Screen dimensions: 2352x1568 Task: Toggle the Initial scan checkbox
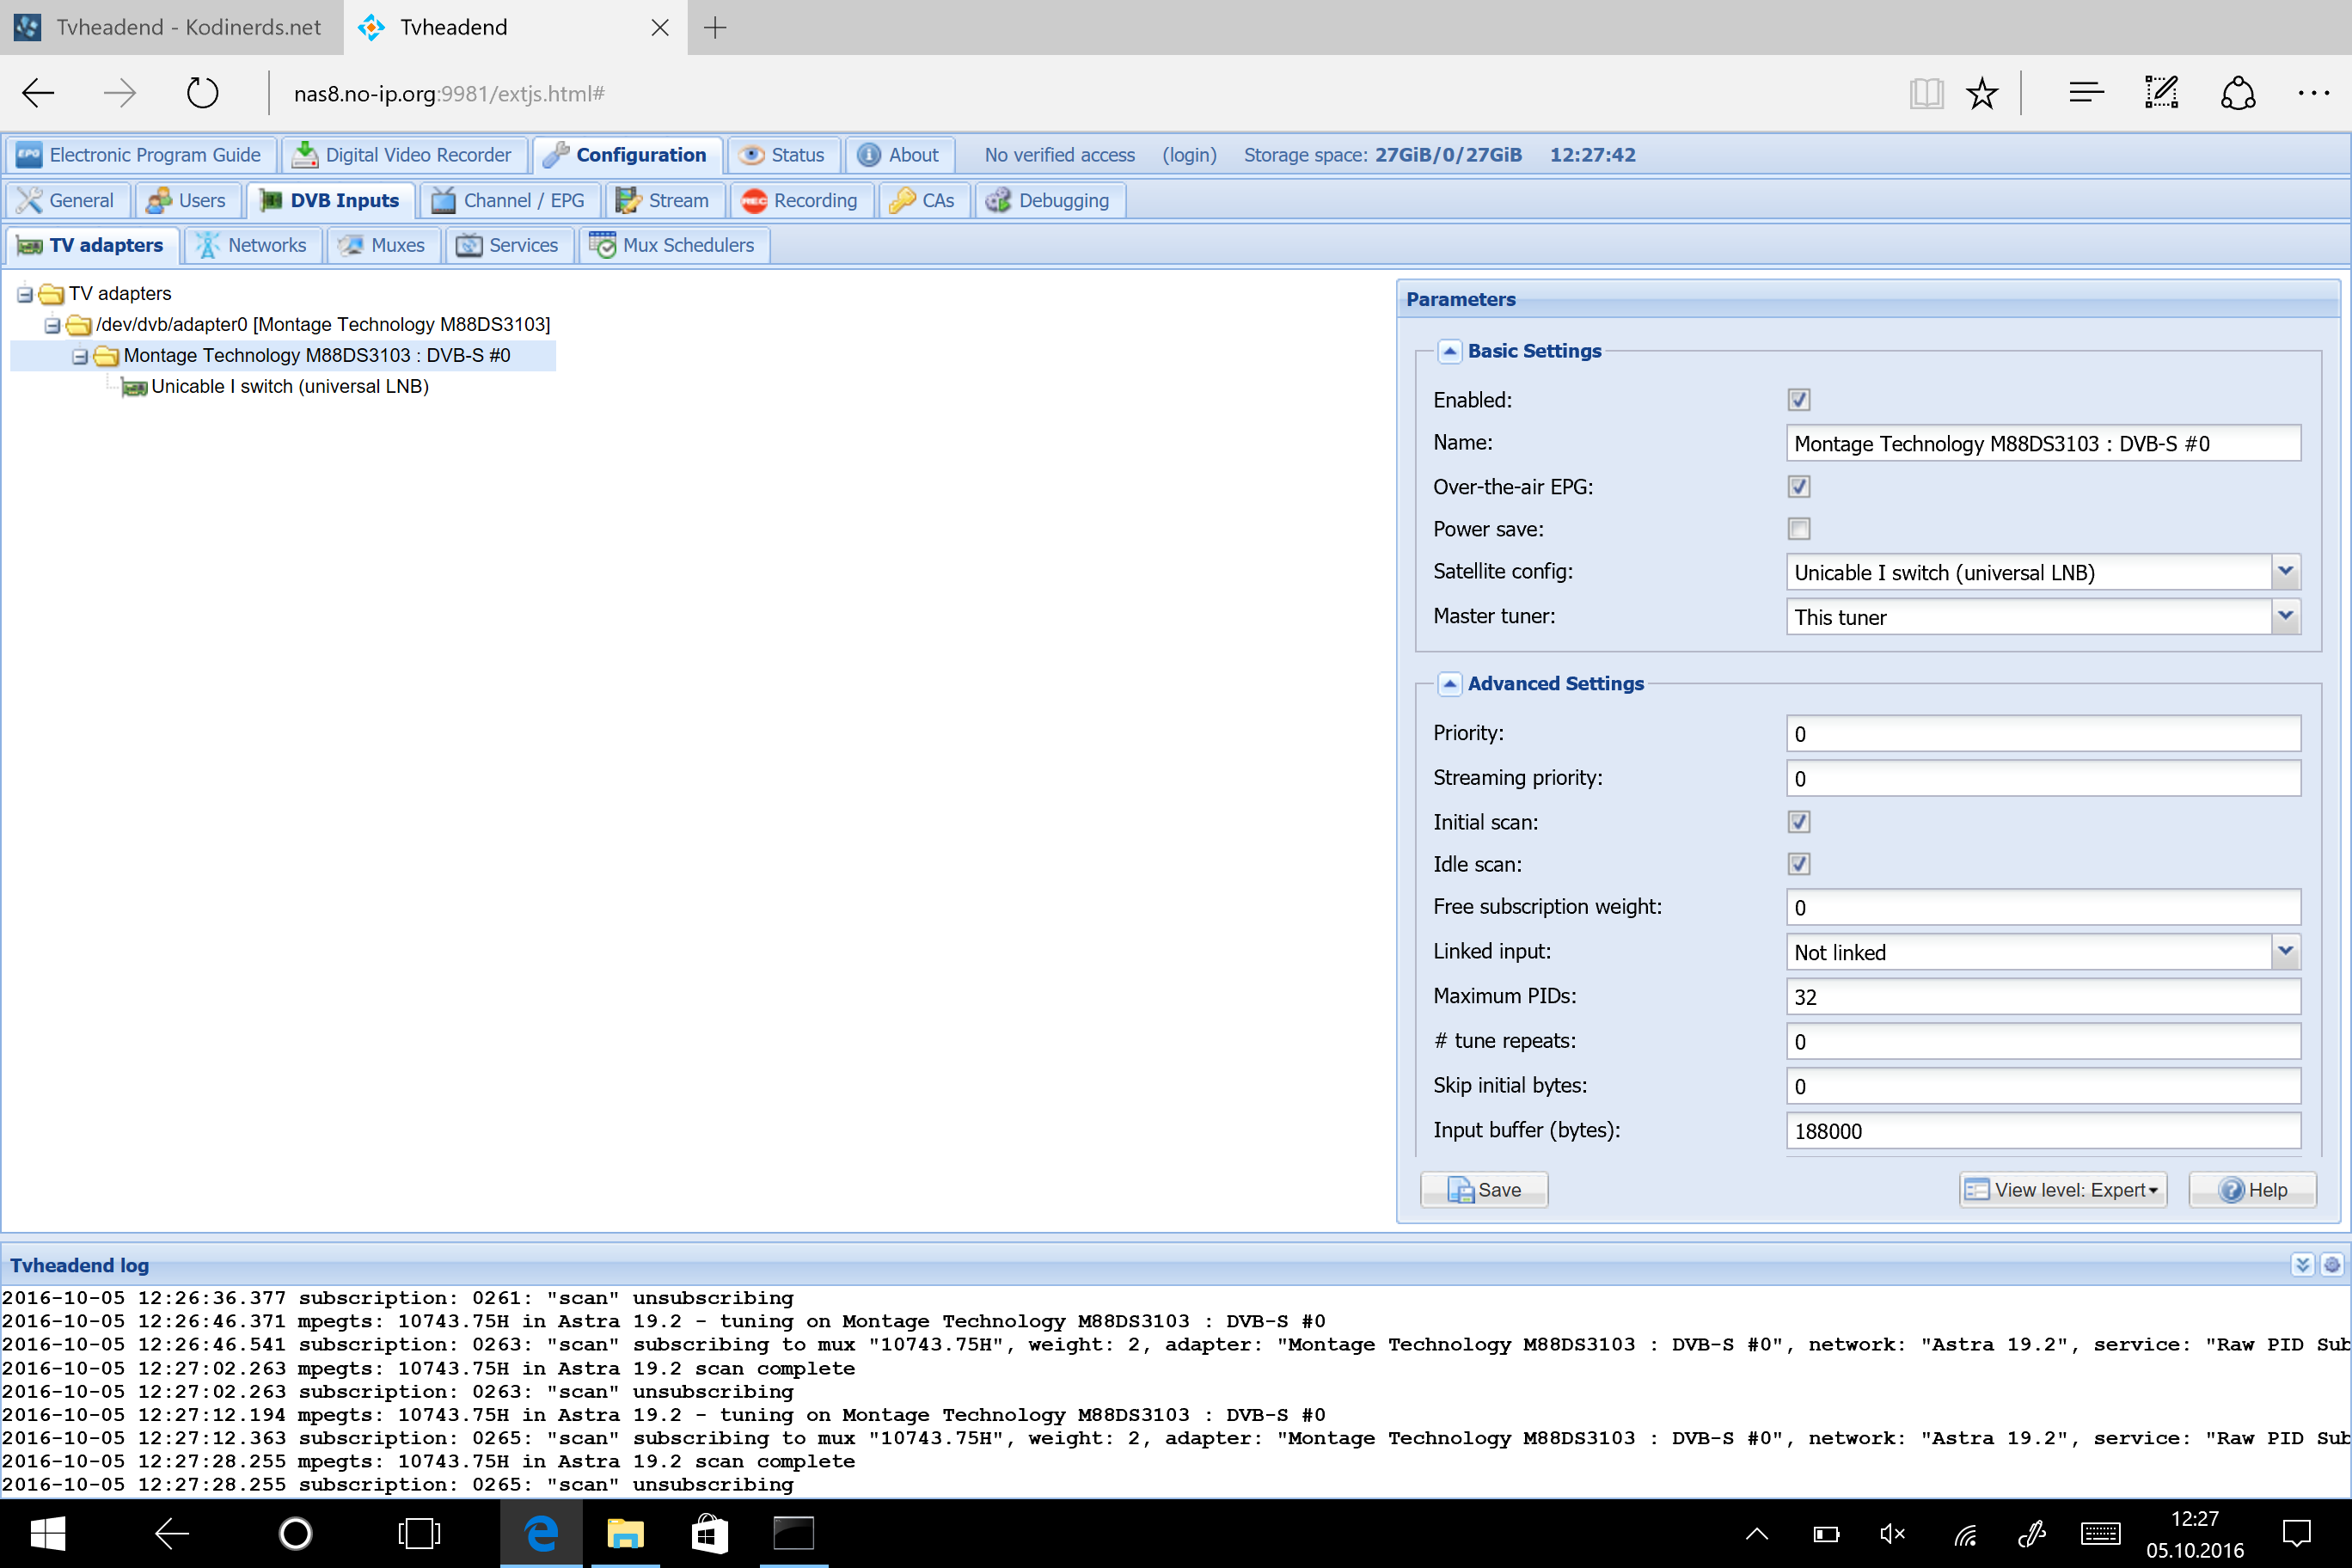pyautogui.click(x=1798, y=822)
